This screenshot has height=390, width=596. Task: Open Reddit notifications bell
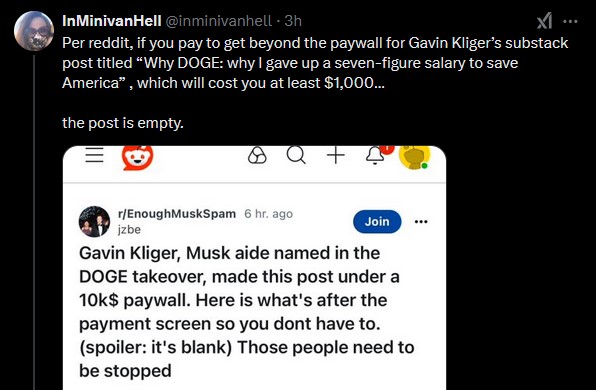(x=376, y=155)
